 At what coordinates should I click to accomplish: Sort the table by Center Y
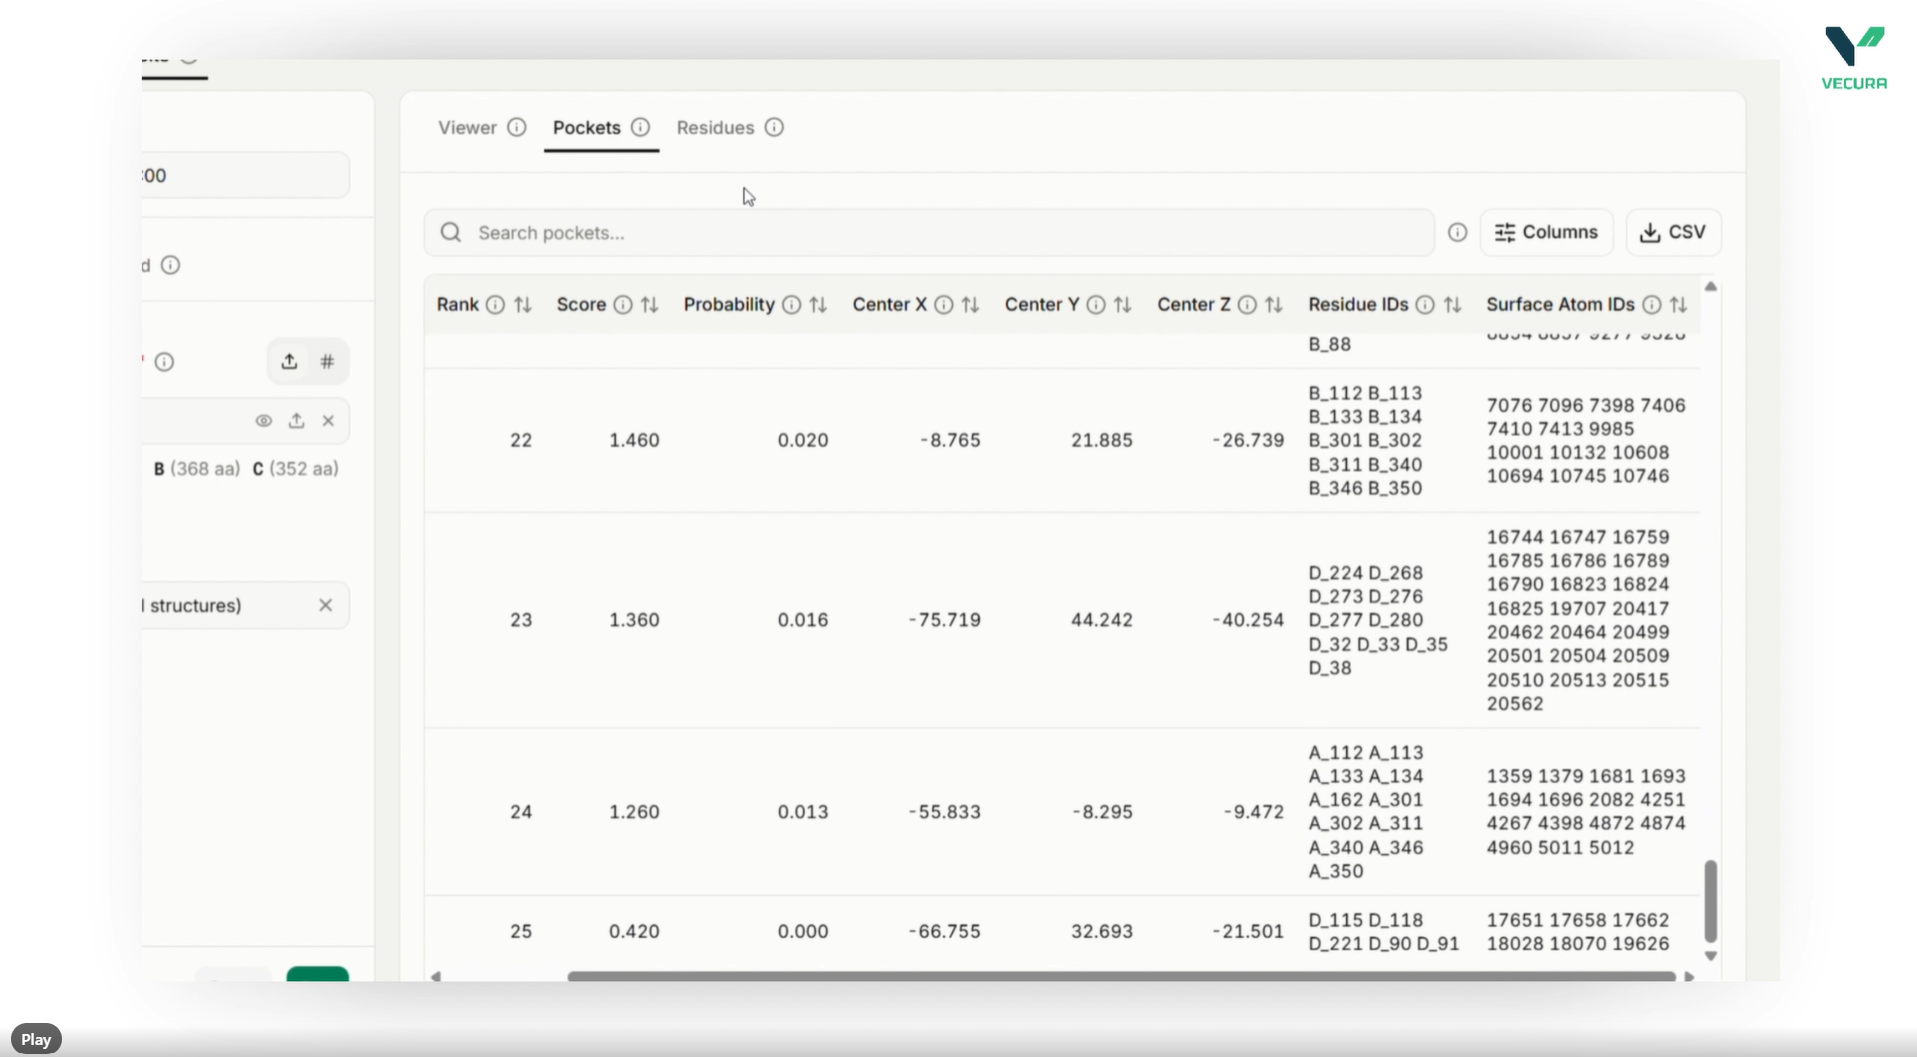point(1123,305)
